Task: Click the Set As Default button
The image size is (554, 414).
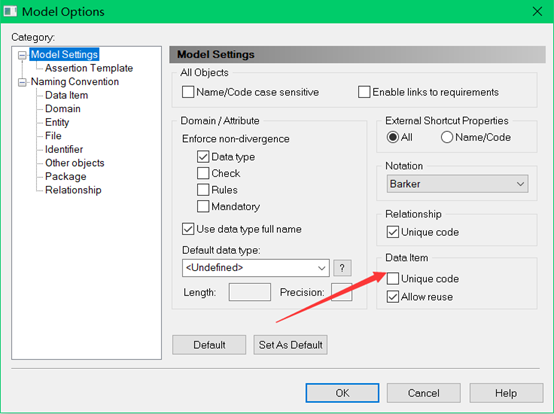Action: [x=290, y=345]
